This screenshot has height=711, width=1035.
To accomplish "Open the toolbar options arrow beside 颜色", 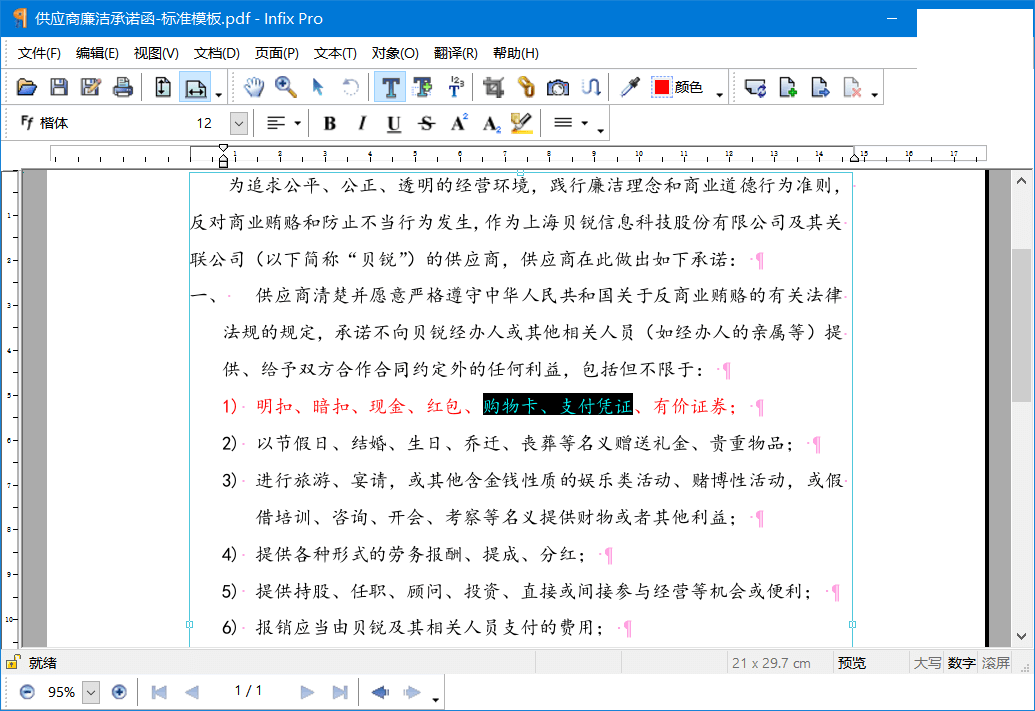I will 719,96.
